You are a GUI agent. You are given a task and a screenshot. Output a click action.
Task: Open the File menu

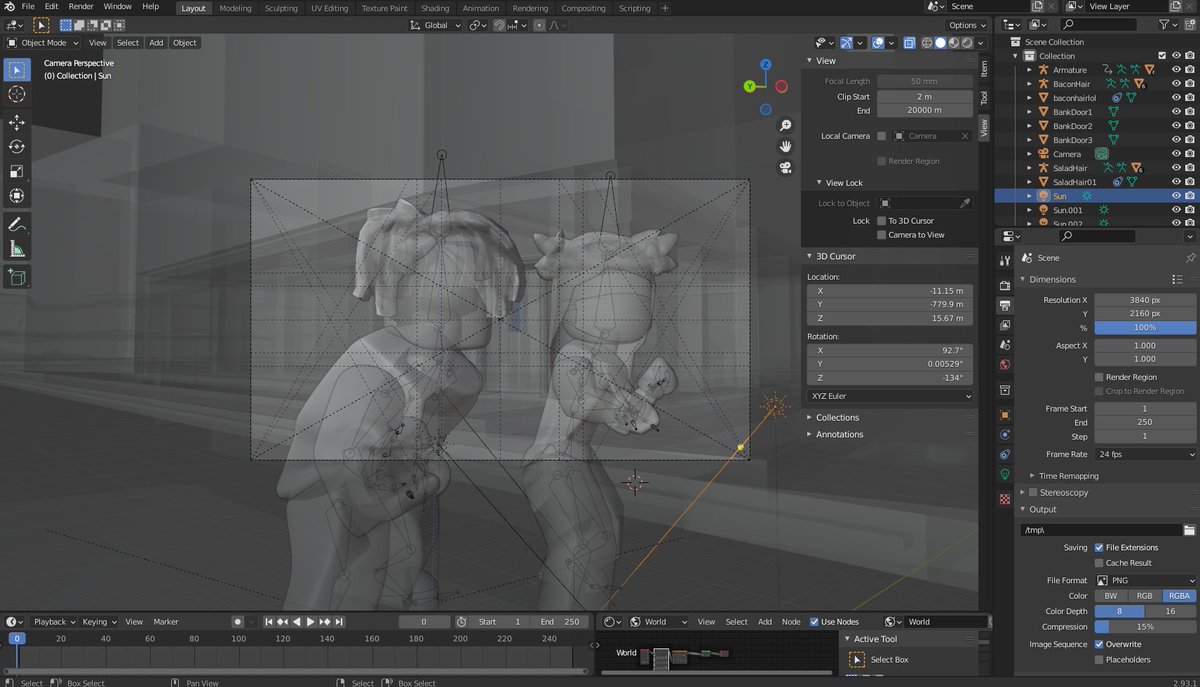coord(27,7)
